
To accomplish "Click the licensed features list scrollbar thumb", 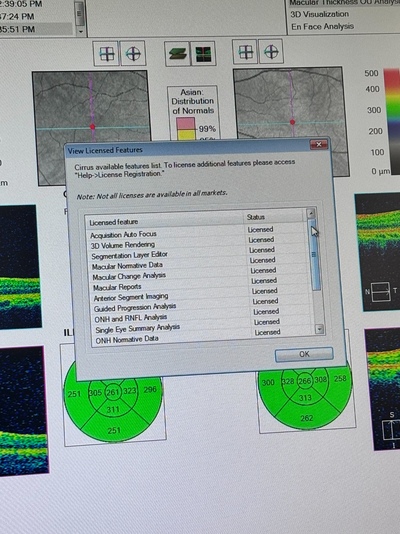I will (315, 255).
